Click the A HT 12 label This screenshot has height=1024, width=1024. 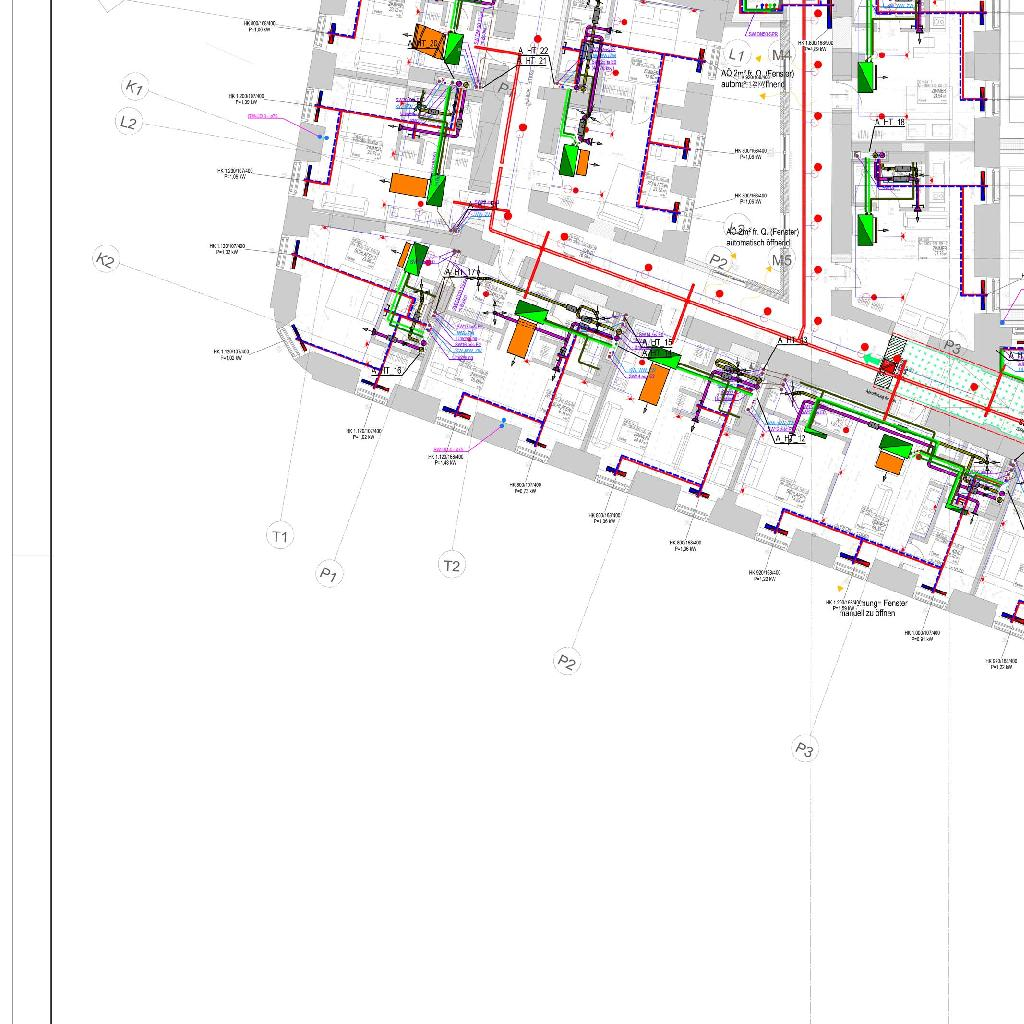tap(788, 438)
